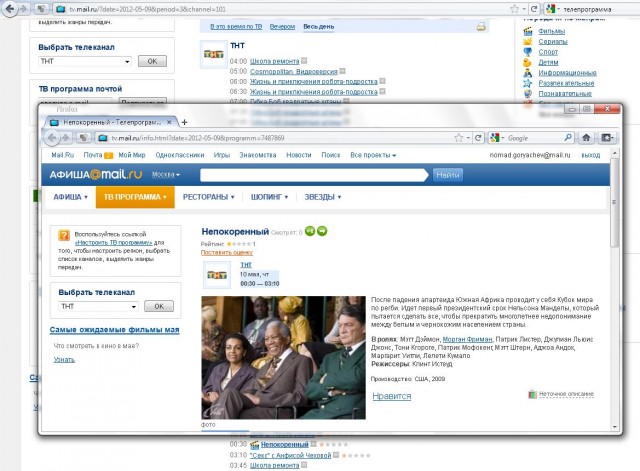The image size is (640, 471).
Task: Click the question mark help icon in sidebar
Action: (64, 235)
